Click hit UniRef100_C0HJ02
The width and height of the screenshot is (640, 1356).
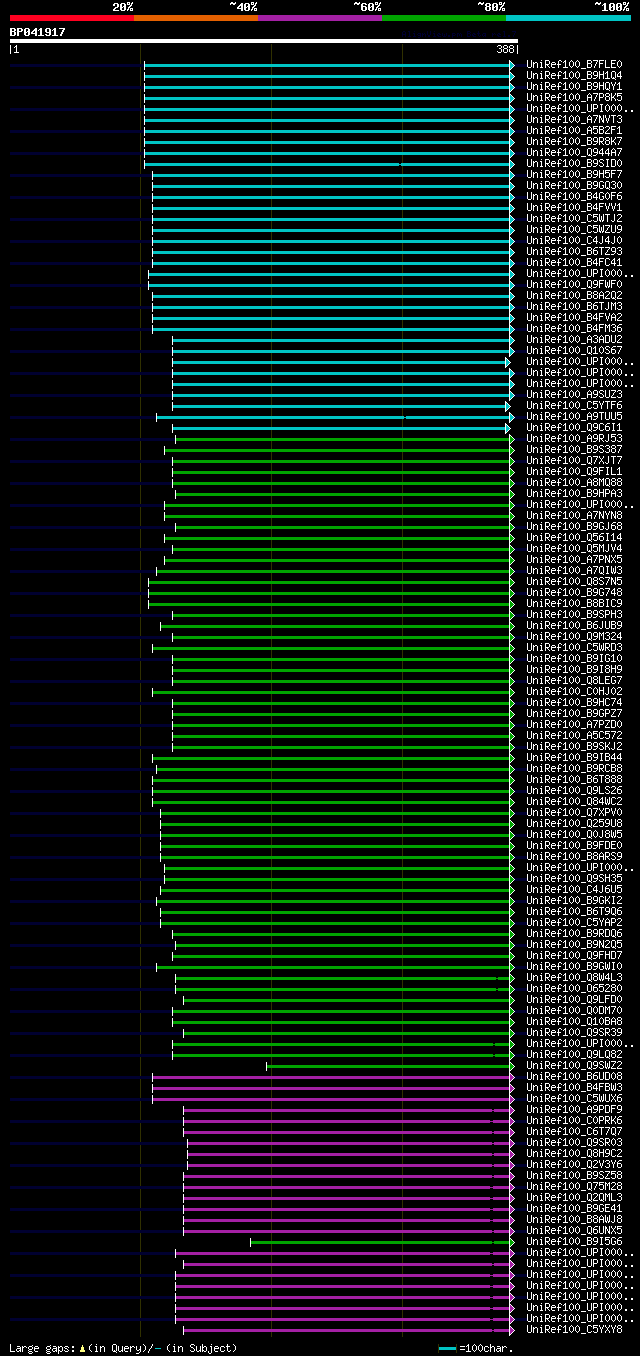(x=574, y=692)
